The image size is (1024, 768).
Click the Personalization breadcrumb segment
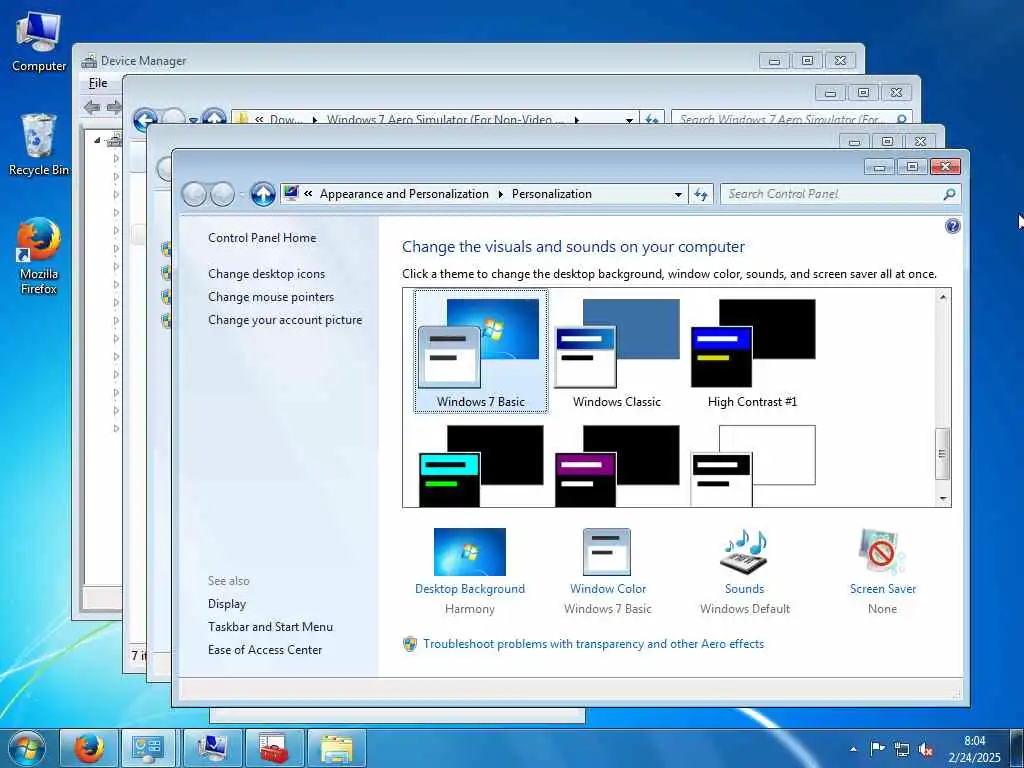551,194
